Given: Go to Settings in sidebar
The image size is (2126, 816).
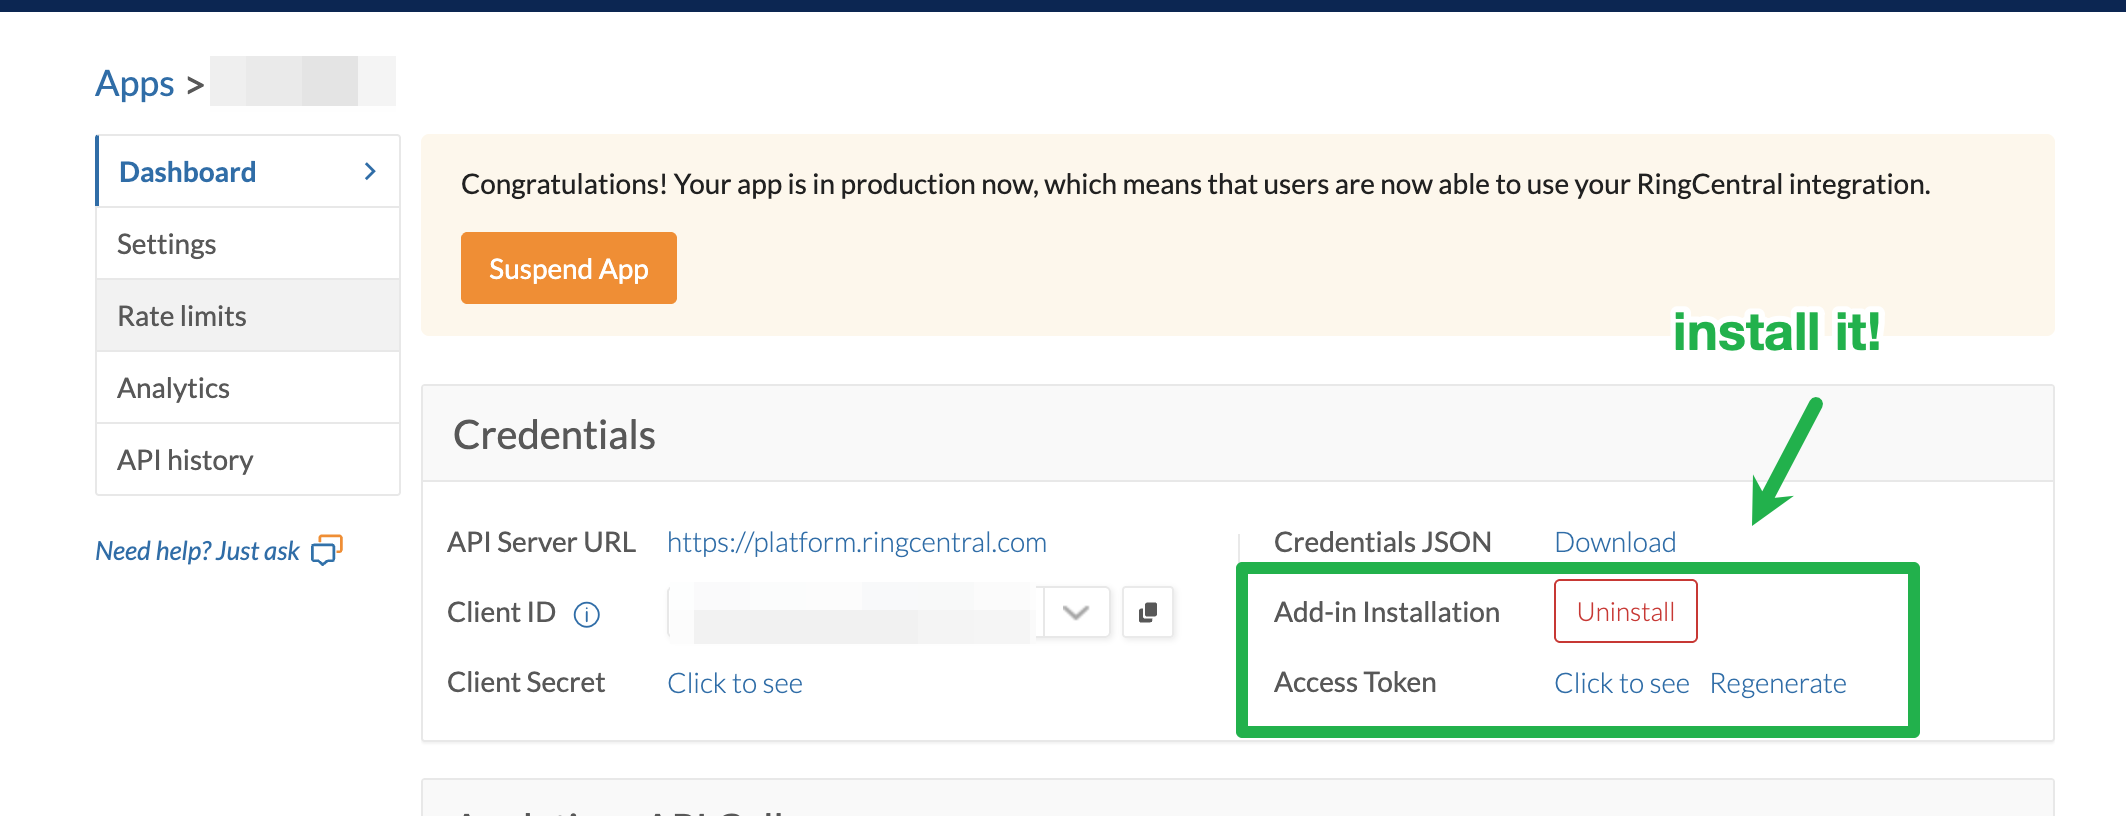Looking at the screenshot, I should click(x=167, y=244).
